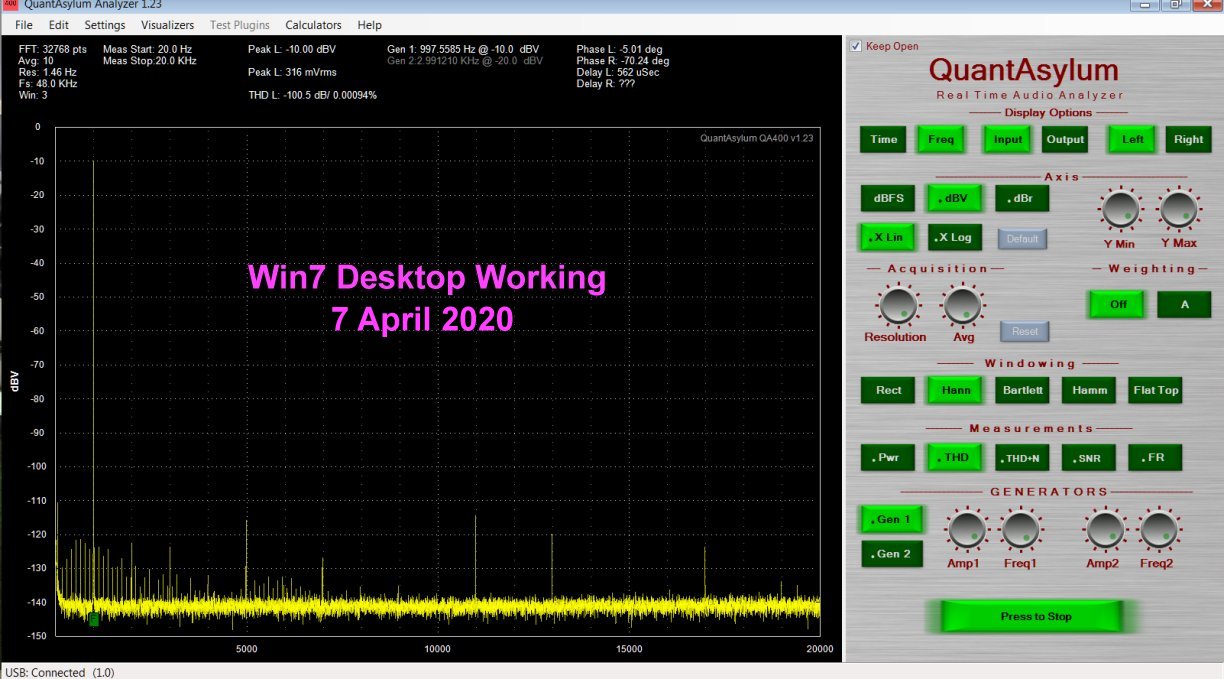Select the Flat Top window
The width and height of the screenshot is (1224, 679).
(1155, 390)
